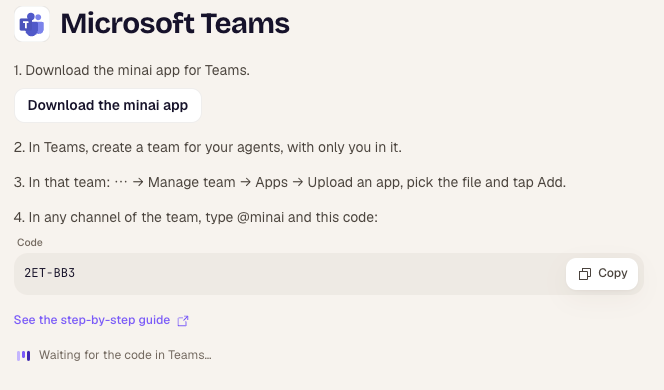Click the Download the minai app button

pos(108,105)
